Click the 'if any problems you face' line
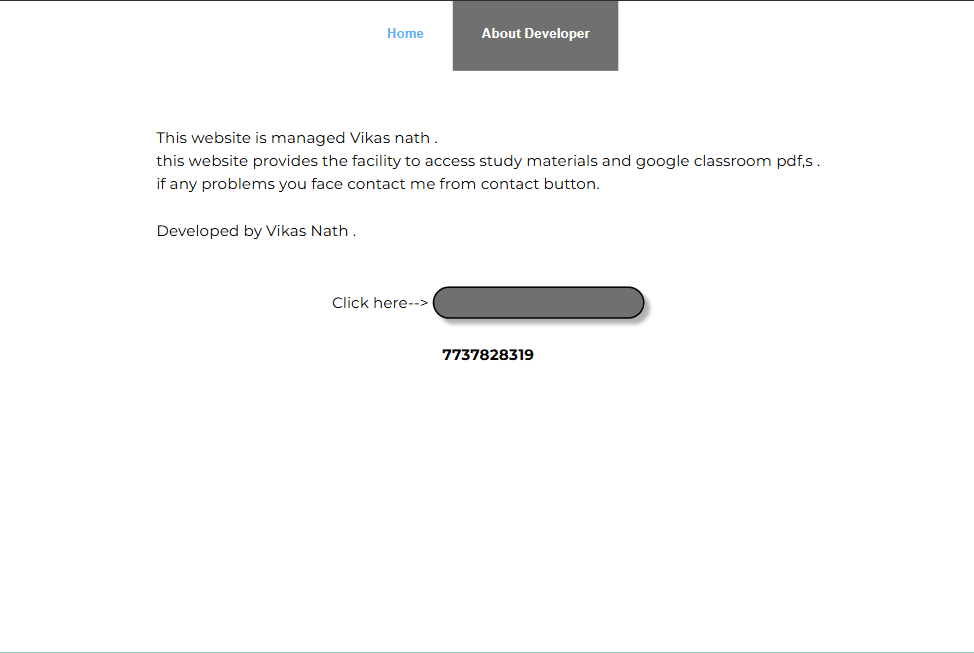This screenshot has height=653, width=974. point(378,184)
